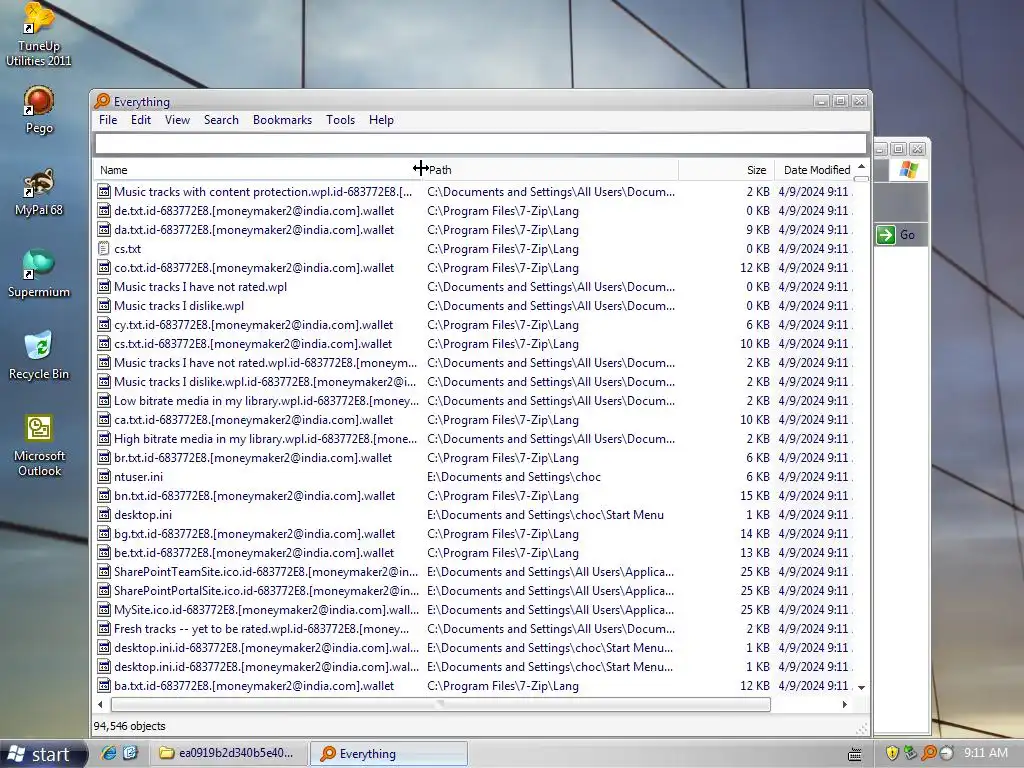The image size is (1024, 768).
Task: Select bn.txt.id-683772E8 wallet file
Action: pyautogui.click(x=255, y=496)
